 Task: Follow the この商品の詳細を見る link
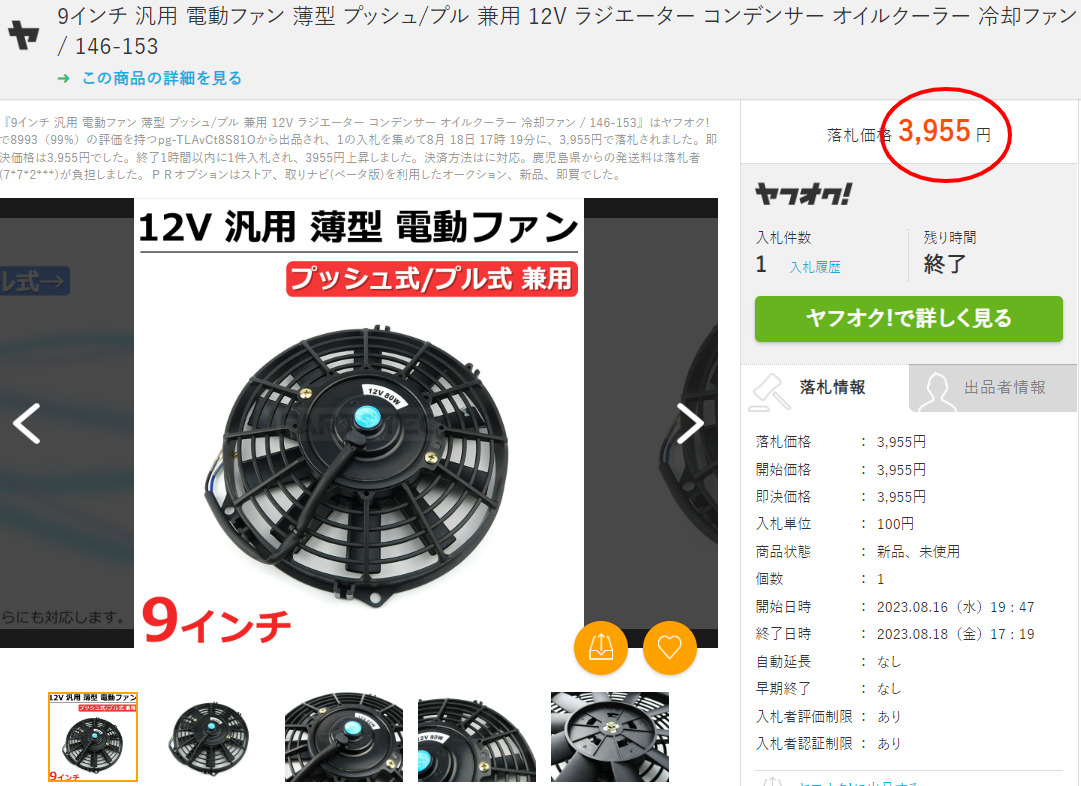click(x=162, y=79)
